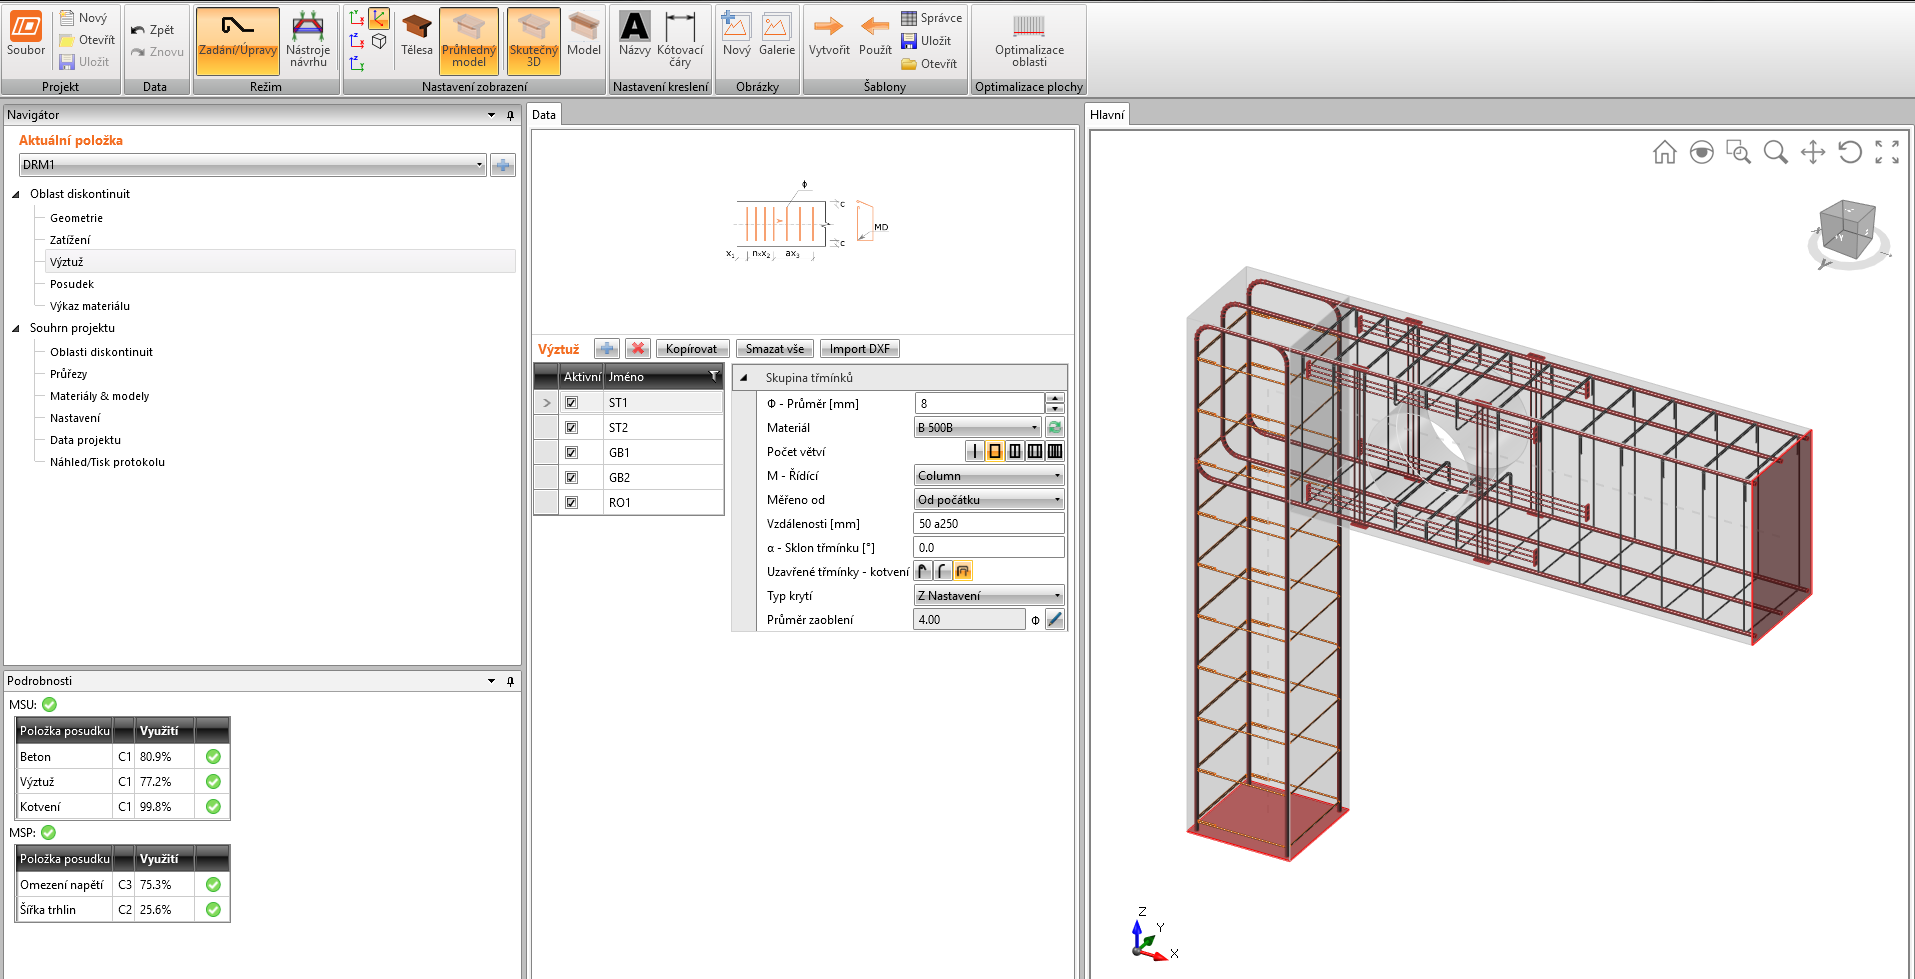The height and width of the screenshot is (979, 1915).
Task: Select Zatížení in the navigator tree
Action: (x=70, y=240)
